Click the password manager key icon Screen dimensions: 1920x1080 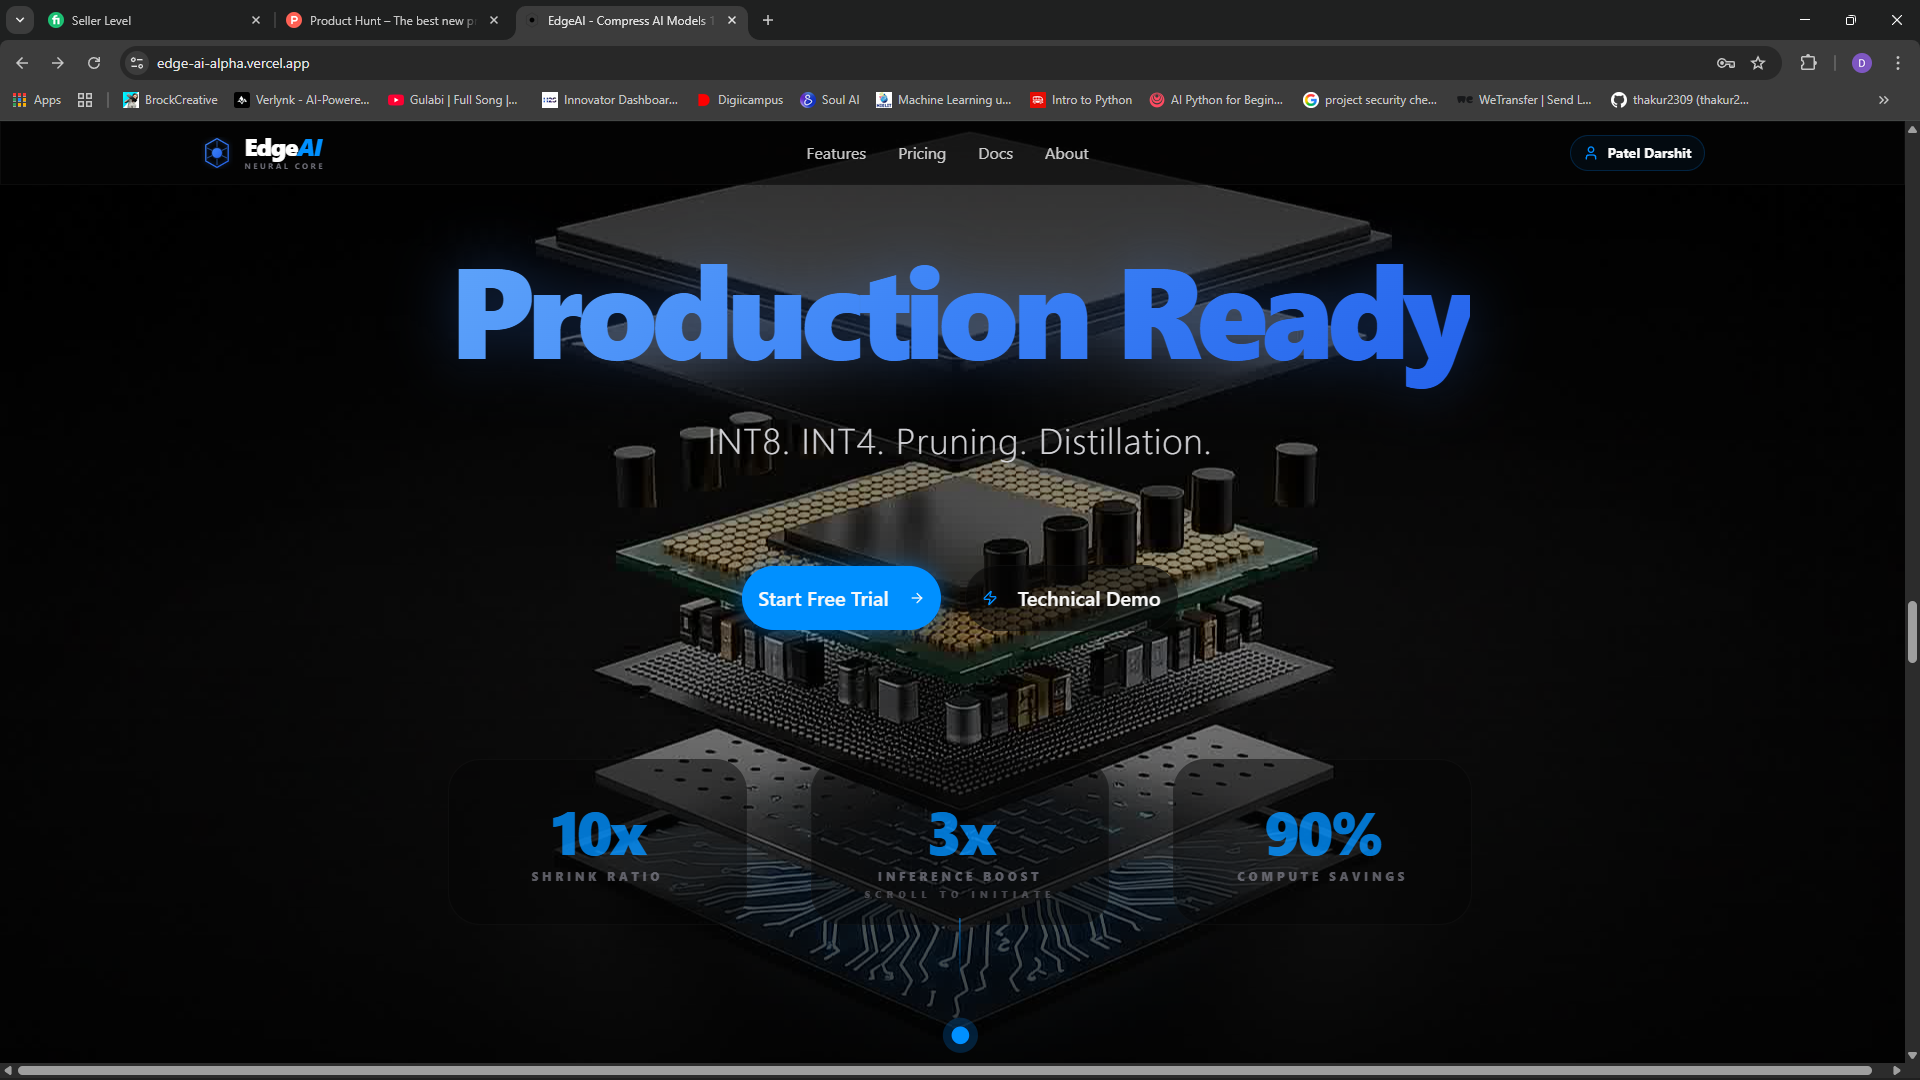tap(1726, 63)
